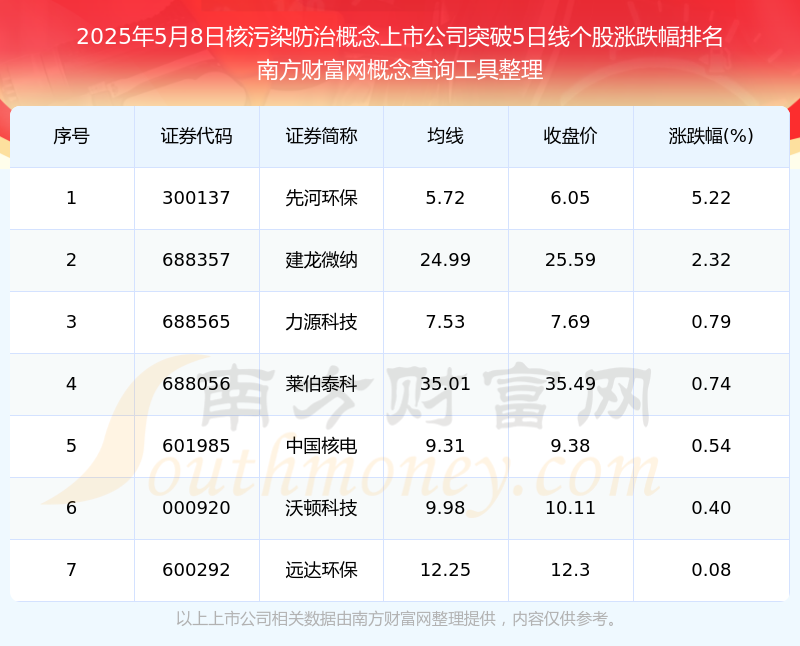Click serial number 4 in 序号 column
Image resolution: width=800 pixels, height=646 pixels.
click(x=71, y=384)
